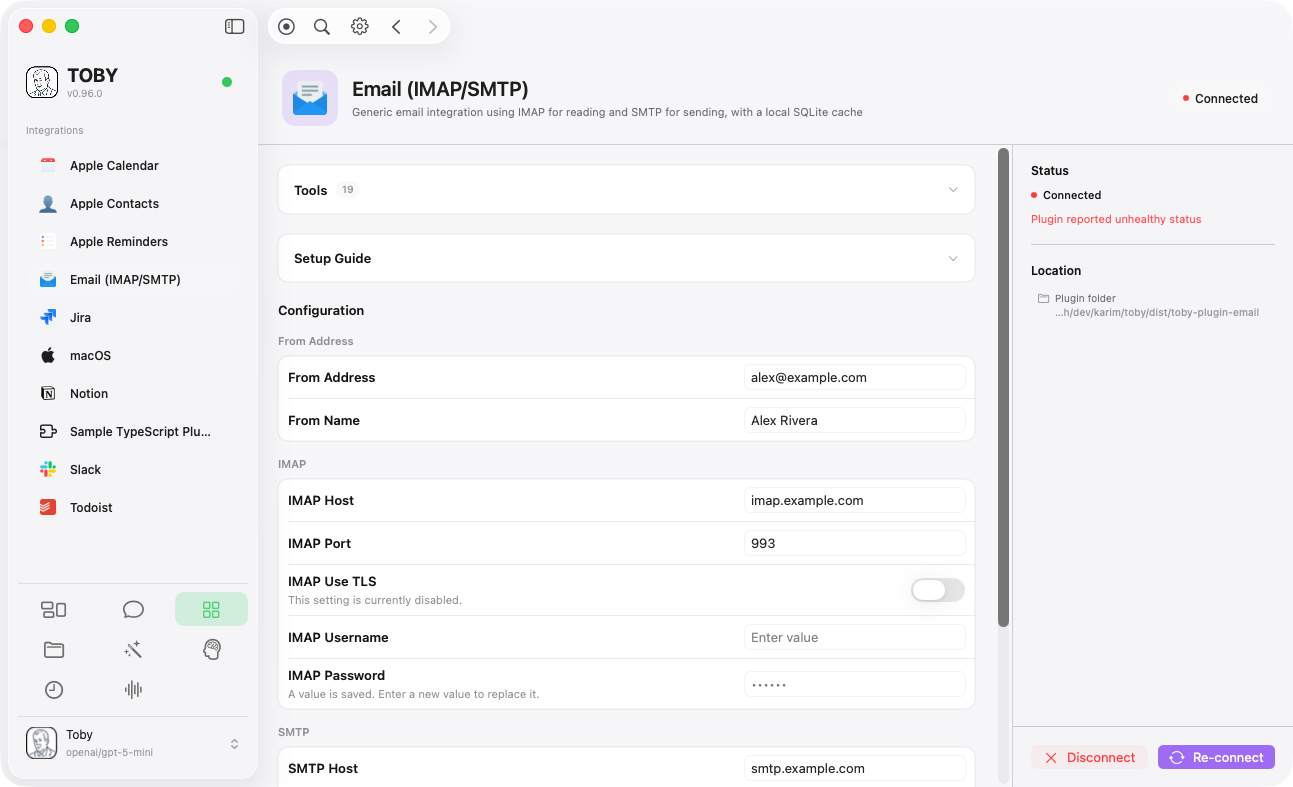The height and width of the screenshot is (787, 1293).
Task: Open settings via the gear icon
Action: click(x=360, y=27)
